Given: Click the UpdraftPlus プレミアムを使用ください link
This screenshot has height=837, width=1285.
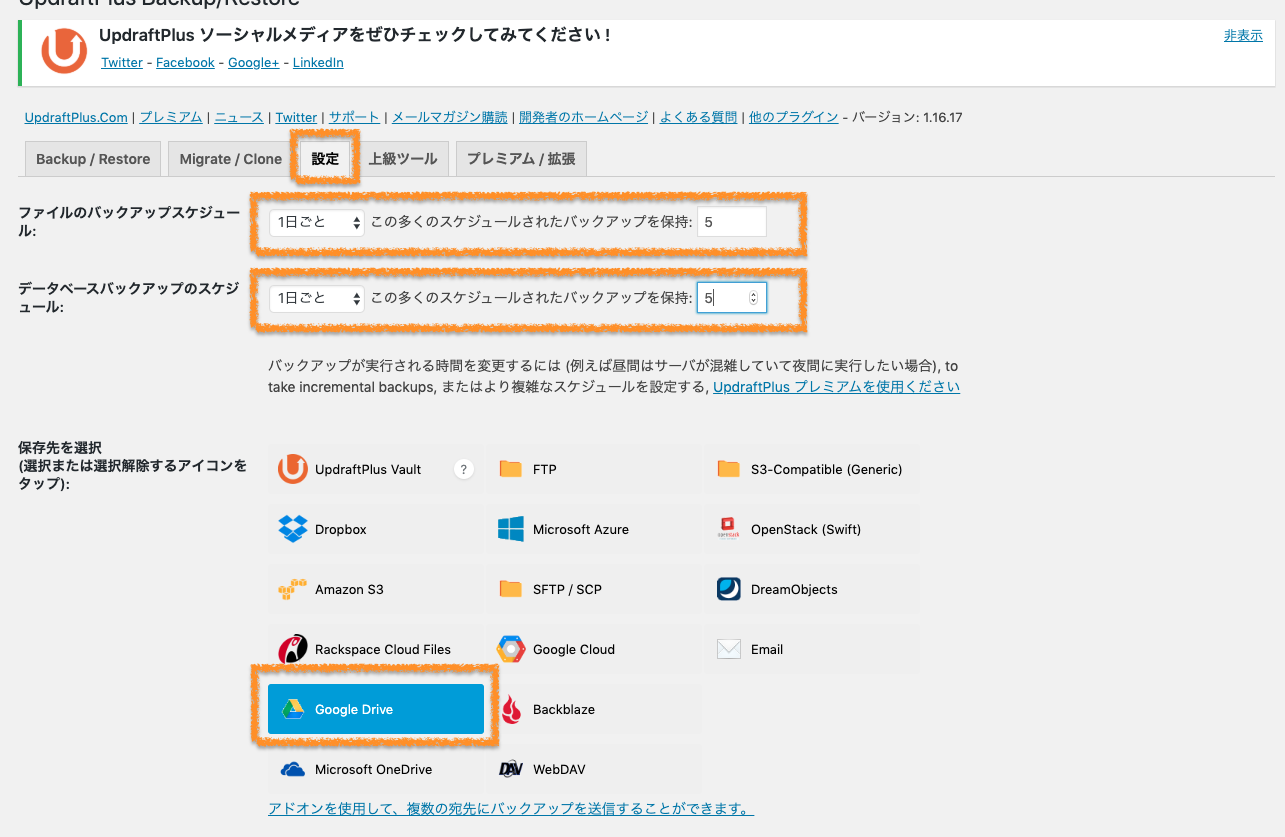Looking at the screenshot, I should click(836, 387).
